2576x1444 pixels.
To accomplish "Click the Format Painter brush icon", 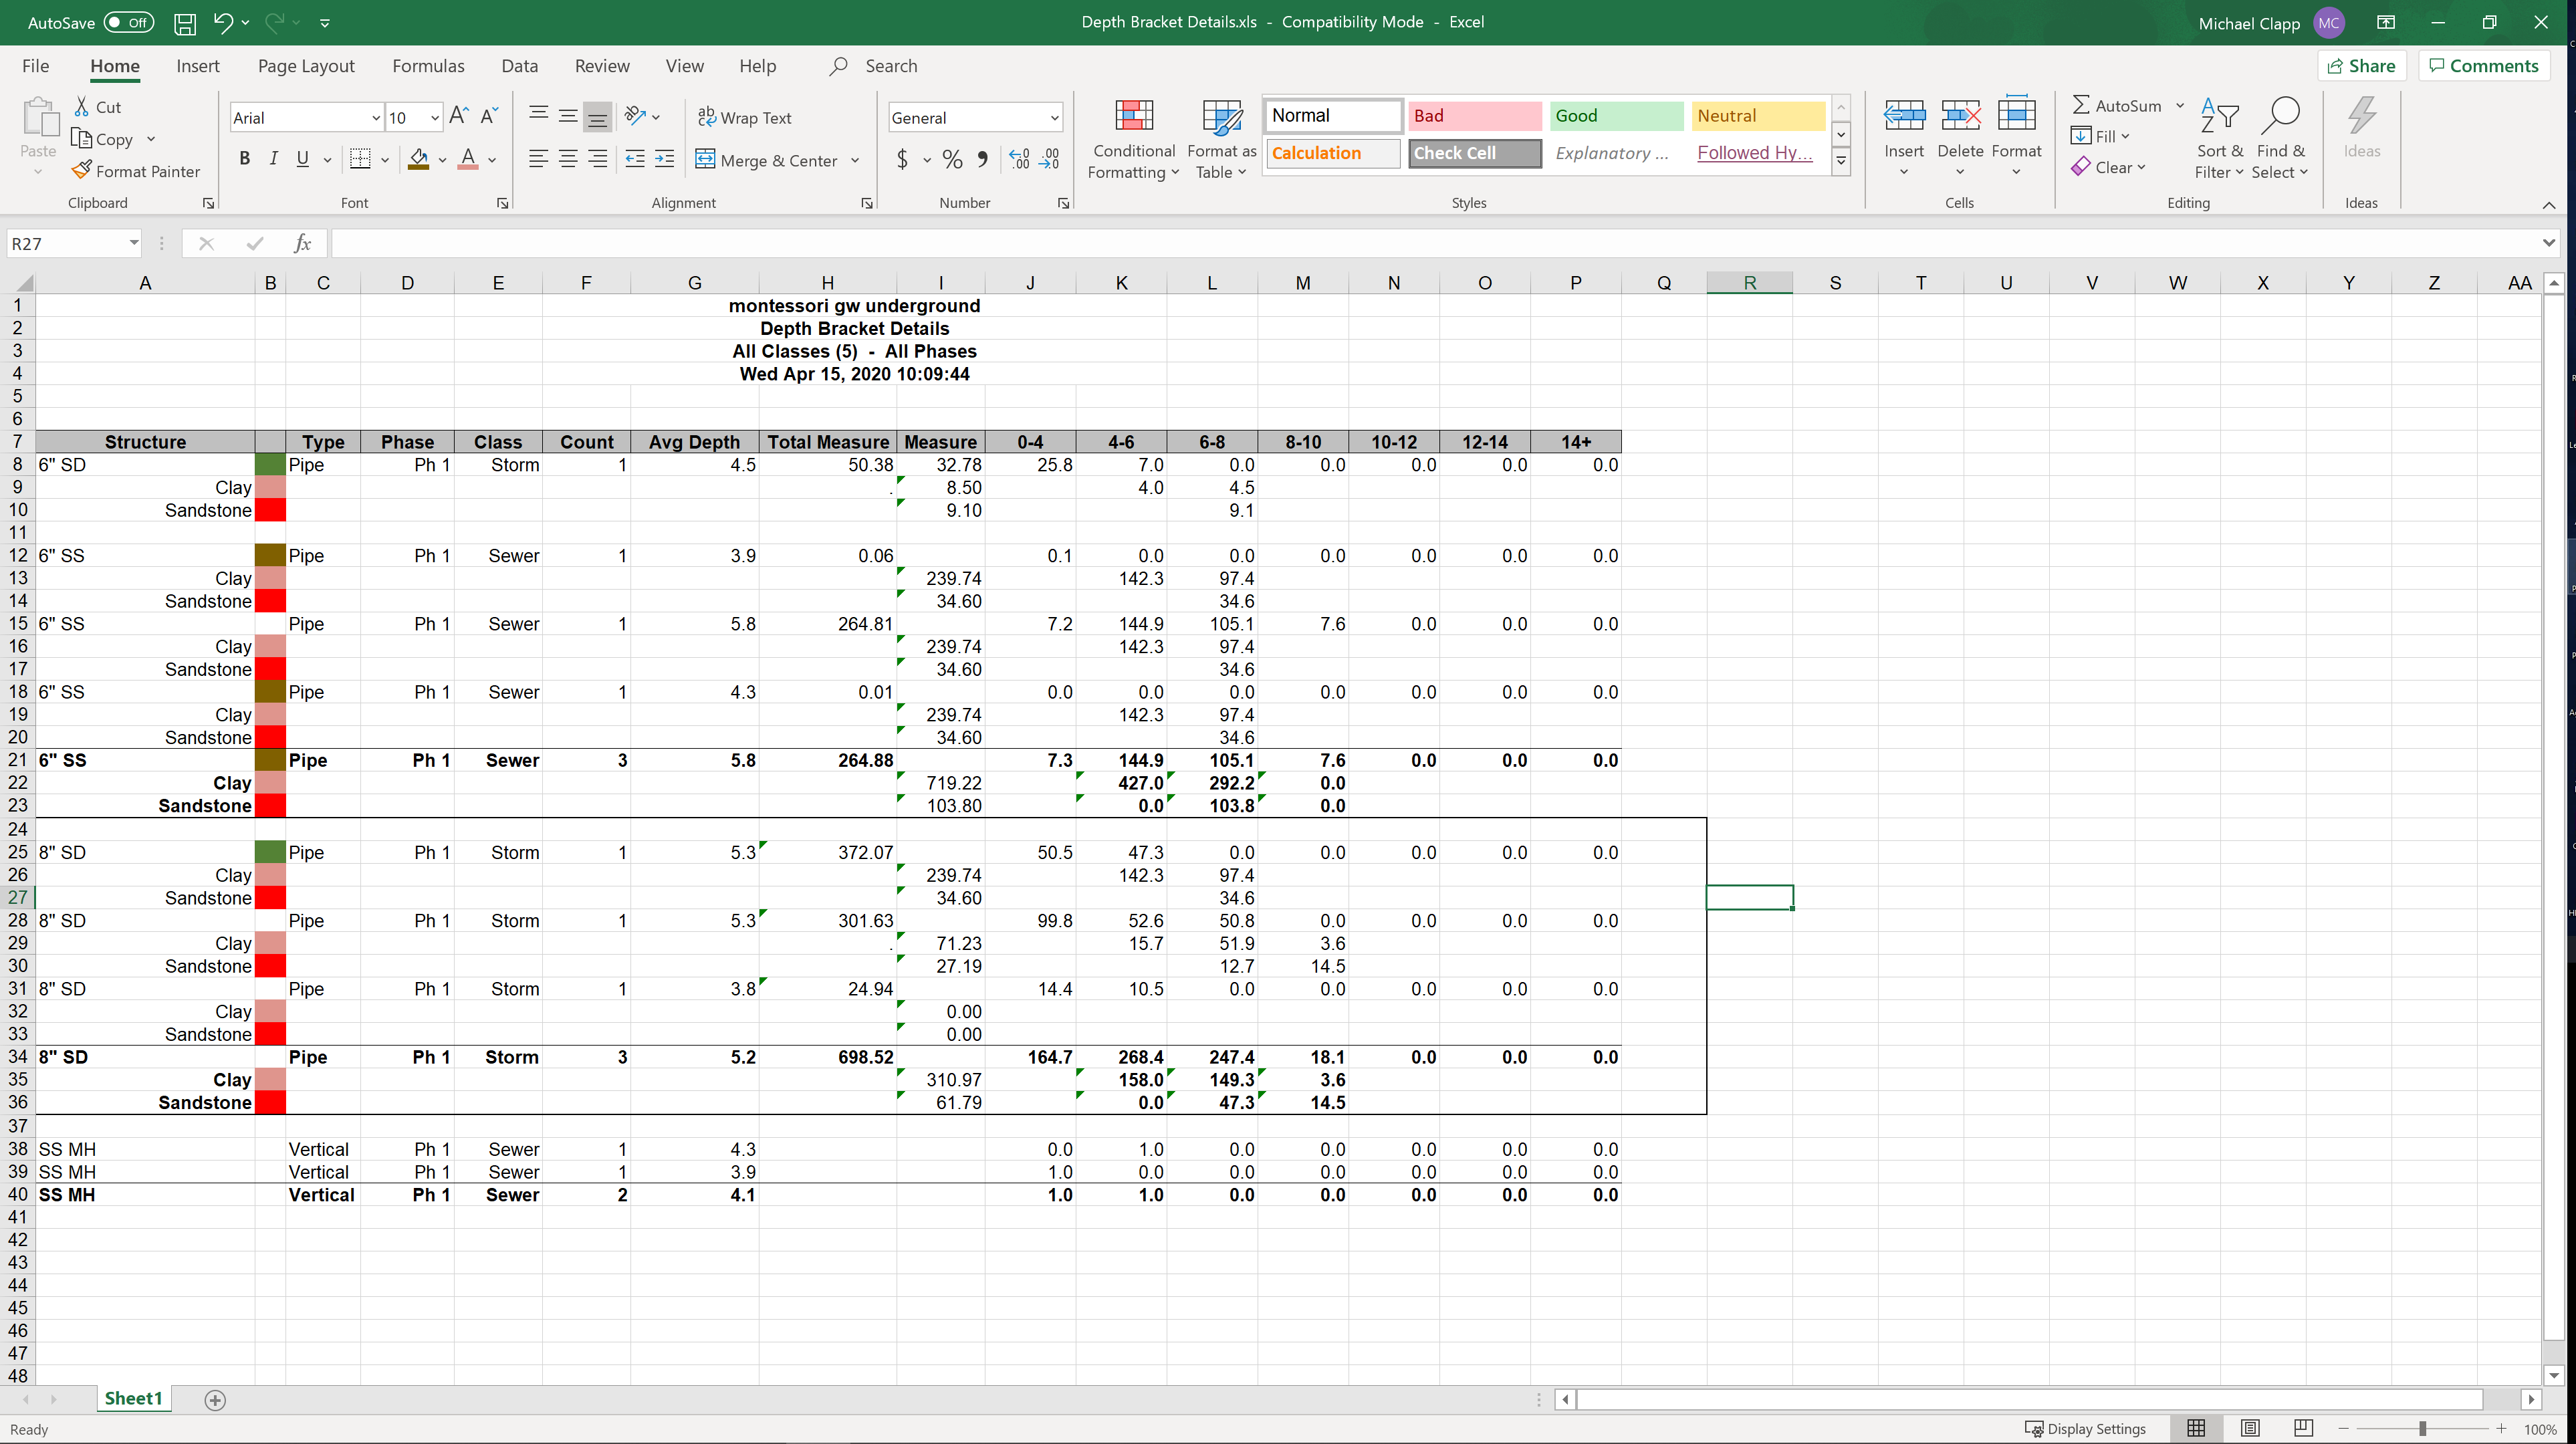I will click(x=82, y=171).
